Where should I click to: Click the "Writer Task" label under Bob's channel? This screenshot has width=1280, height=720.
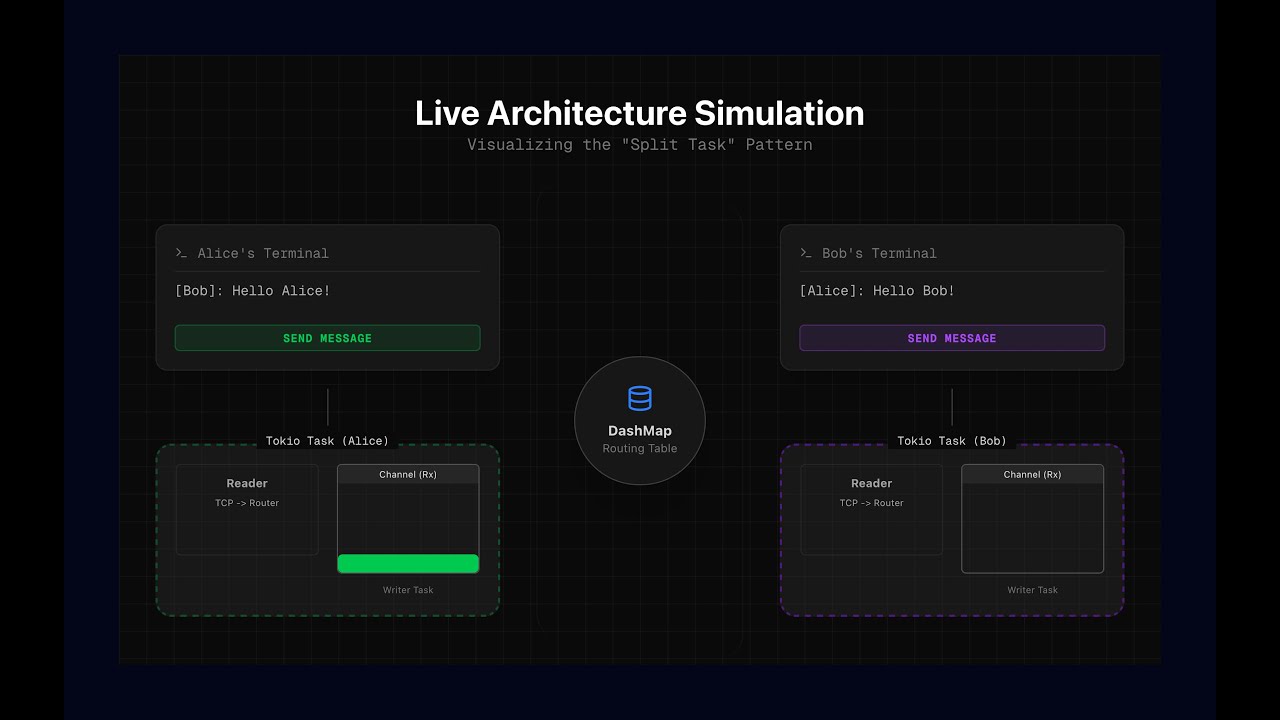tap(1033, 590)
